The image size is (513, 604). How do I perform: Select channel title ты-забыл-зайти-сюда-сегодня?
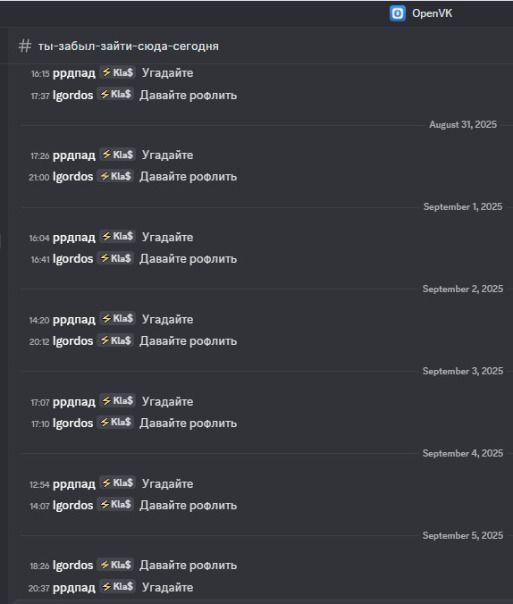tap(128, 46)
